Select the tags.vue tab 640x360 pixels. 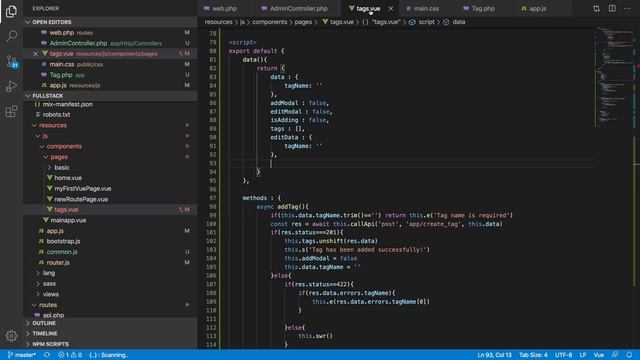(368, 8)
